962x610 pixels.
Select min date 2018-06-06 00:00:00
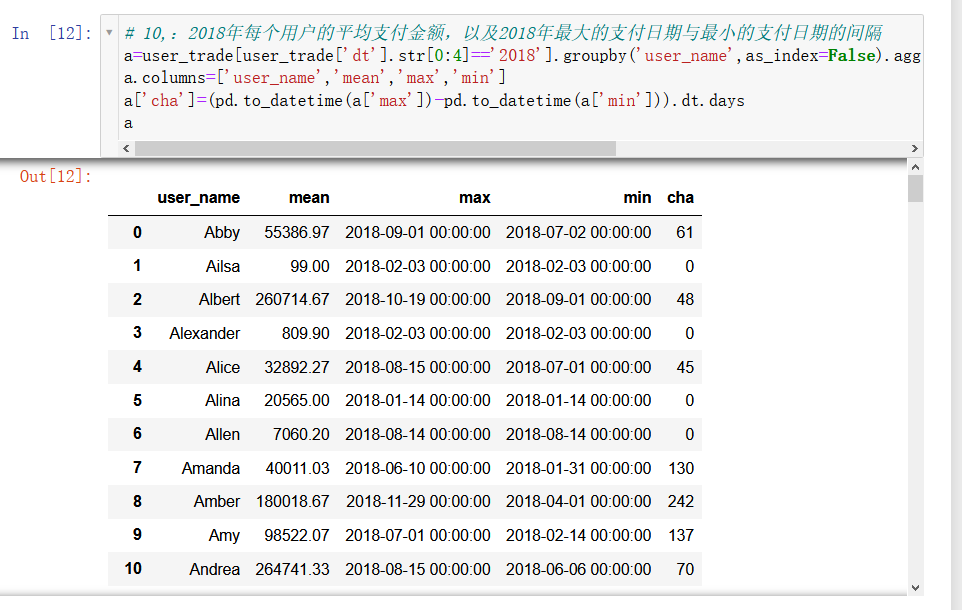pos(579,569)
